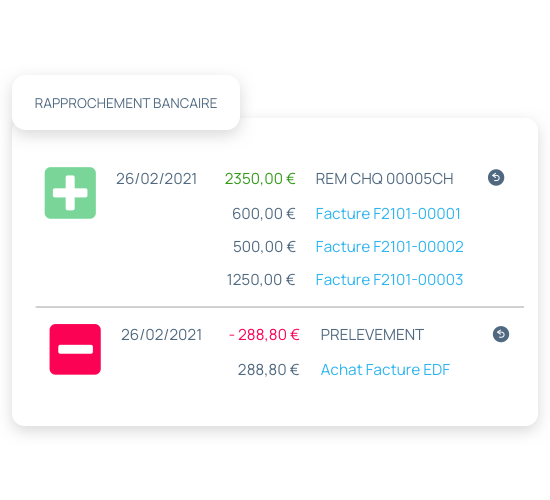550x500 pixels.
Task: Select the Rapprochement Bancaire tab
Action: [x=126, y=103]
